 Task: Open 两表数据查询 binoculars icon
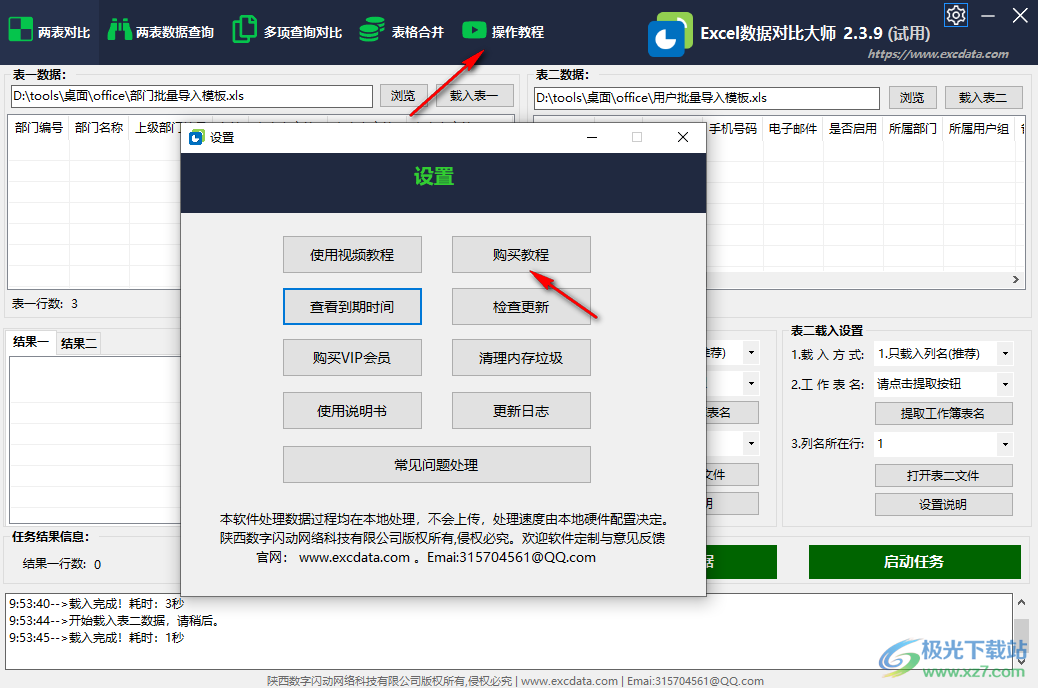tap(119, 30)
